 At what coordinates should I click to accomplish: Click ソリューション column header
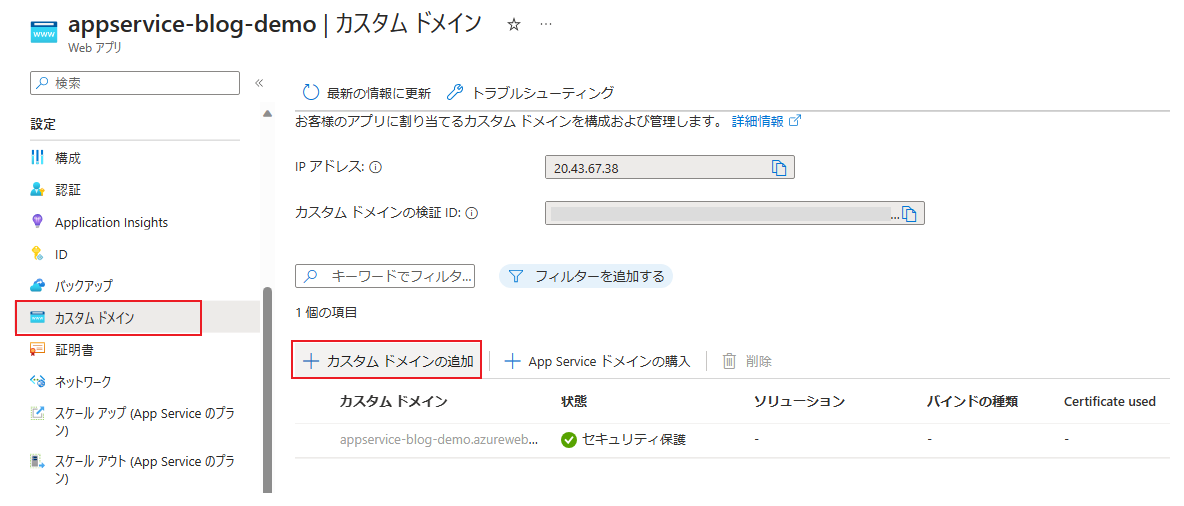click(799, 401)
